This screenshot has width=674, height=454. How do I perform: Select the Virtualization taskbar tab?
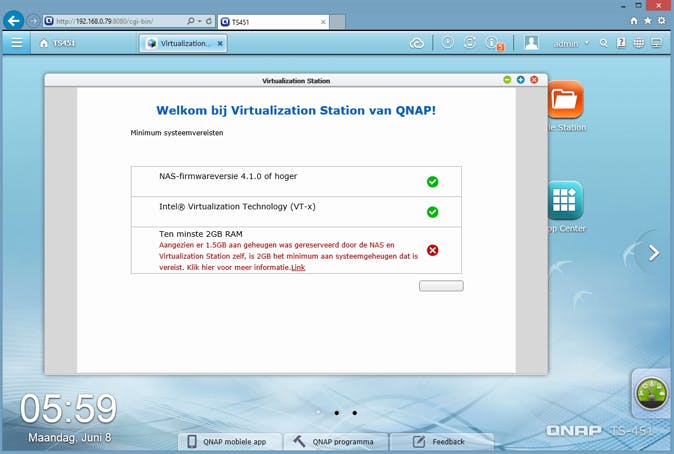click(183, 43)
